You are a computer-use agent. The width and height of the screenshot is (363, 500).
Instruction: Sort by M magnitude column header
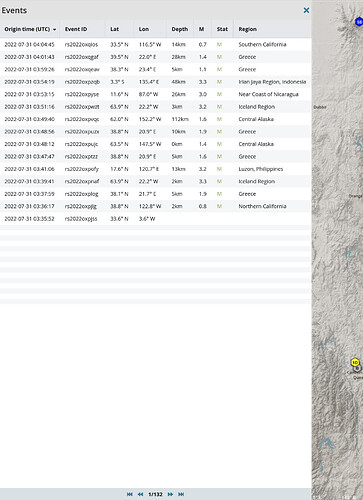coord(201,29)
